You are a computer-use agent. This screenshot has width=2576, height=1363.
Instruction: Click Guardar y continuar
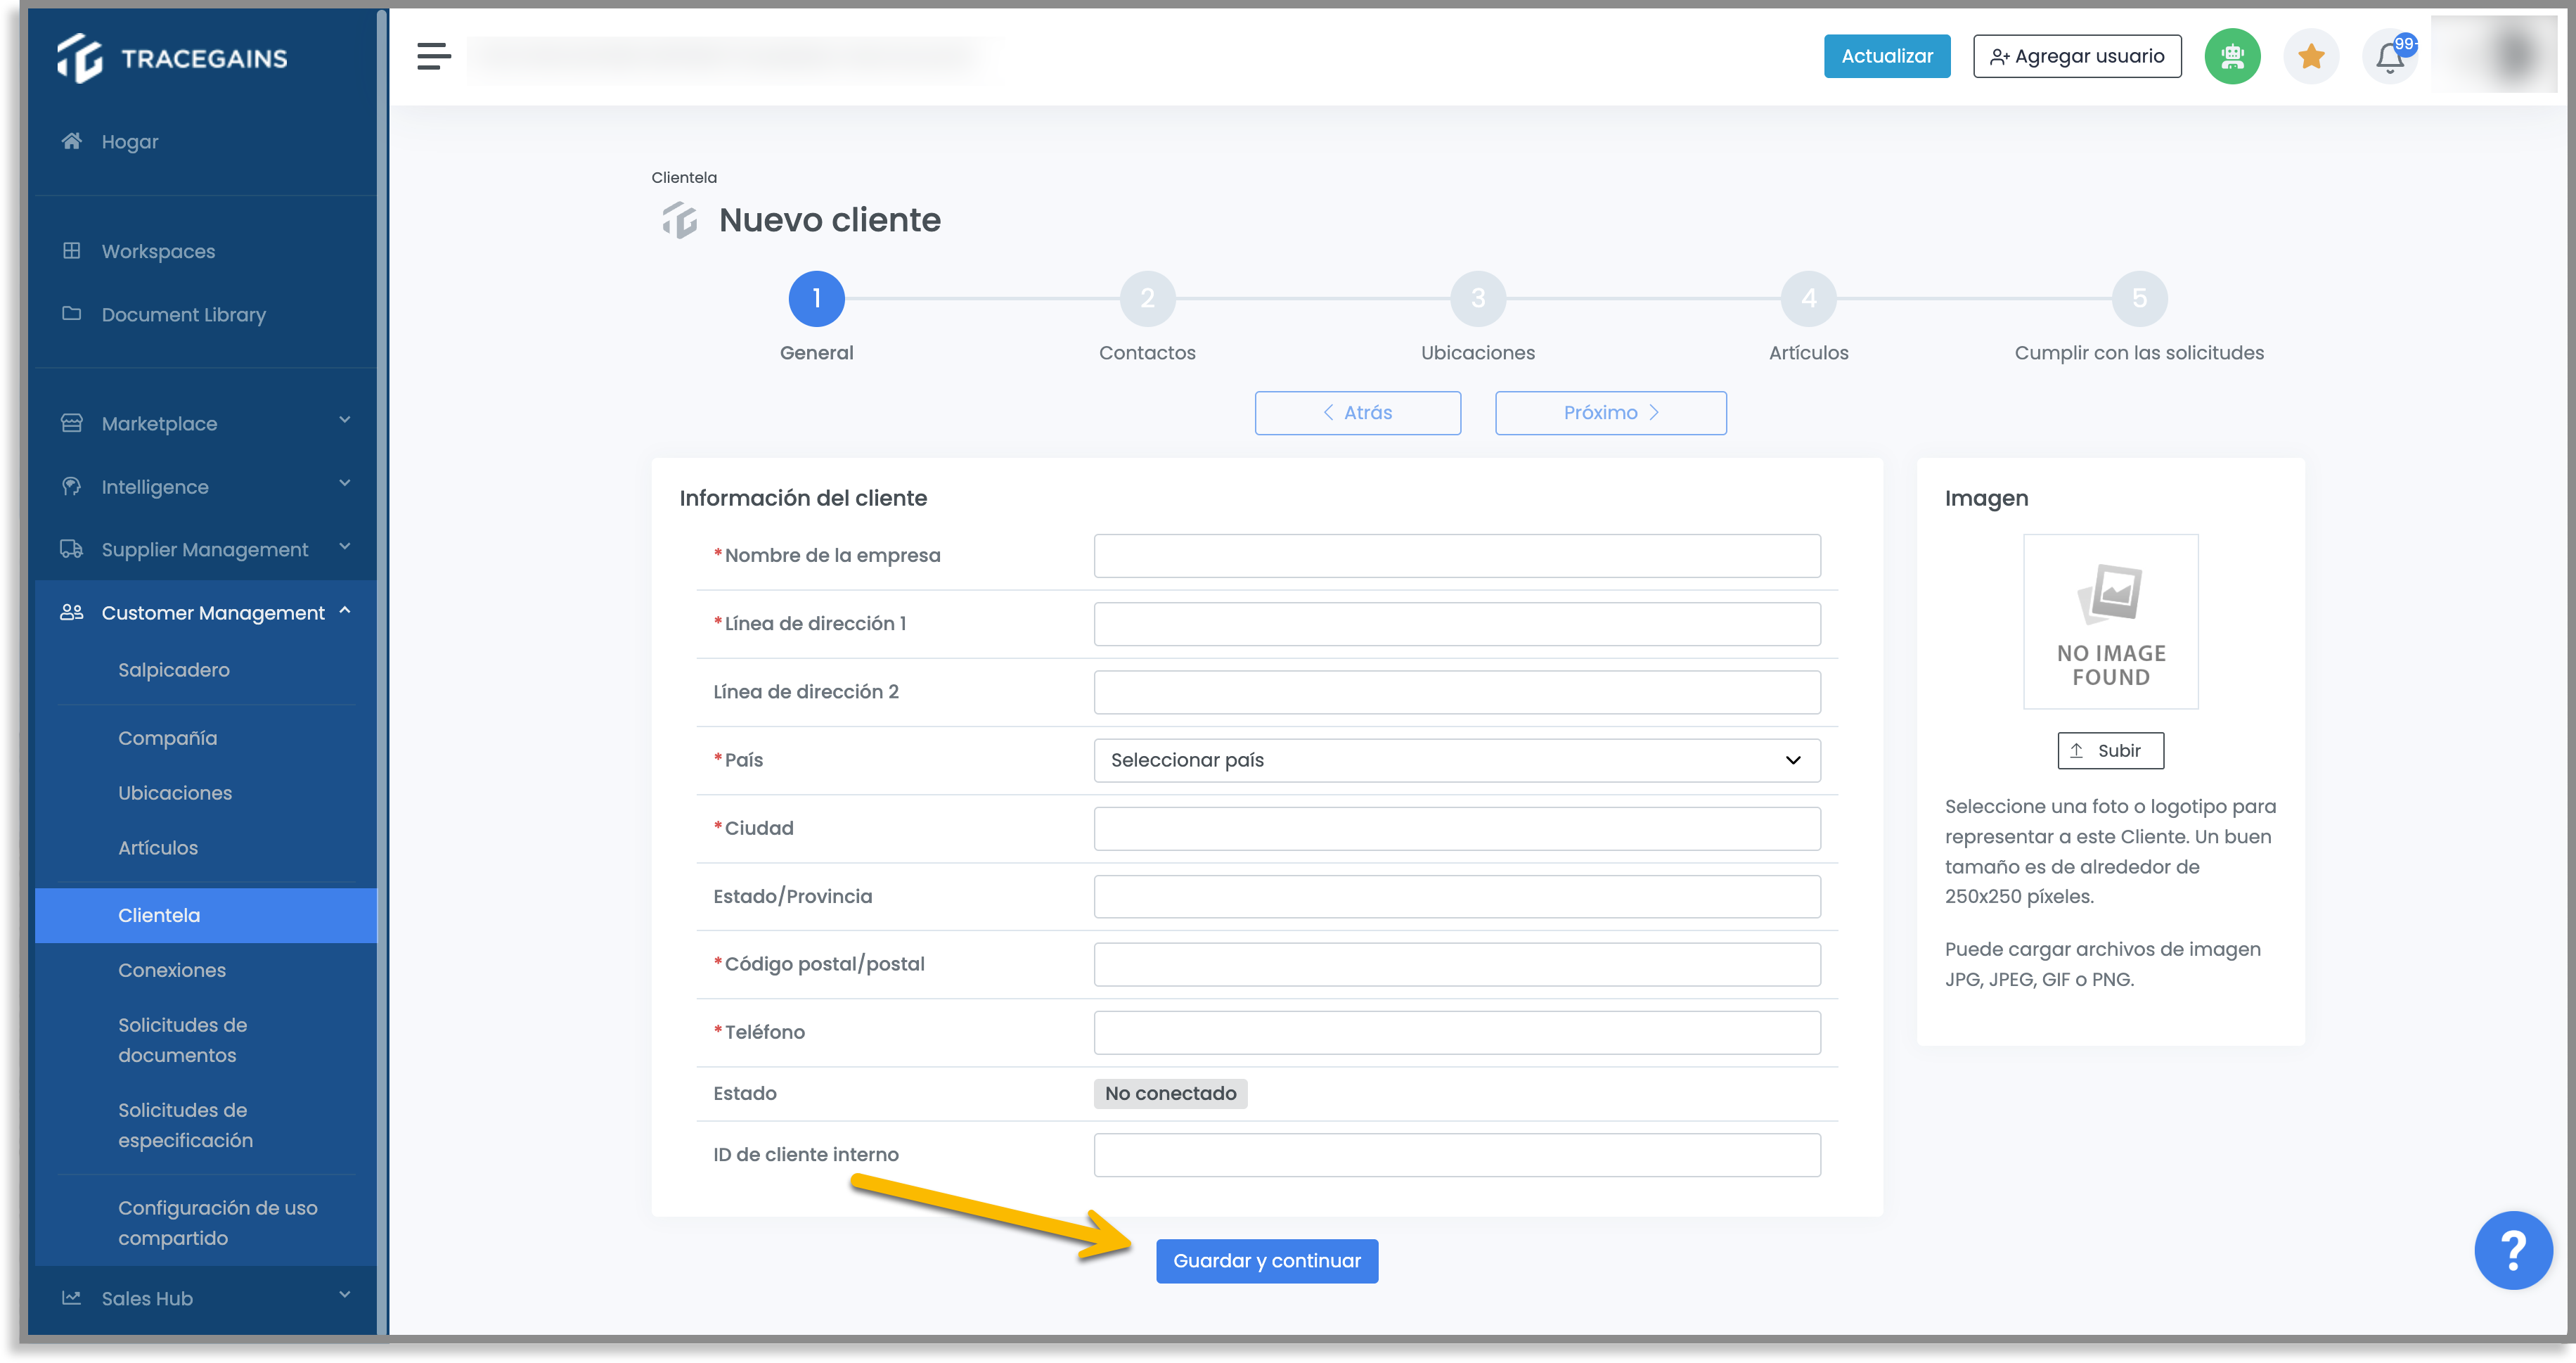pos(1266,1260)
